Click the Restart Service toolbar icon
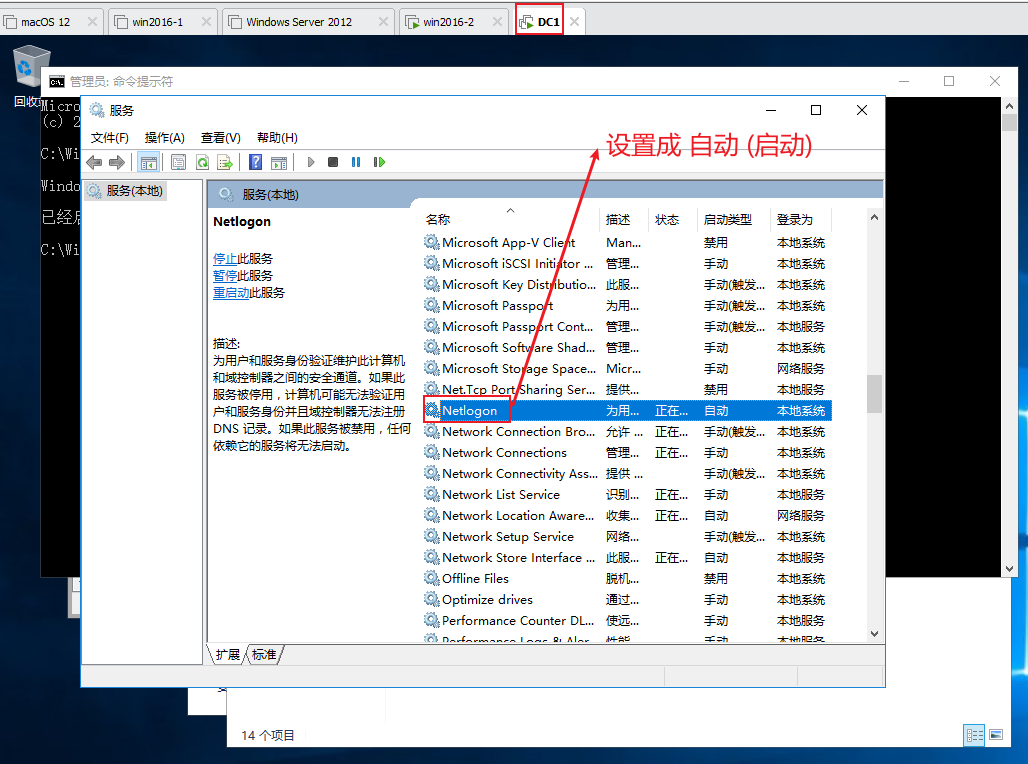This screenshot has width=1028, height=764. [379, 162]
